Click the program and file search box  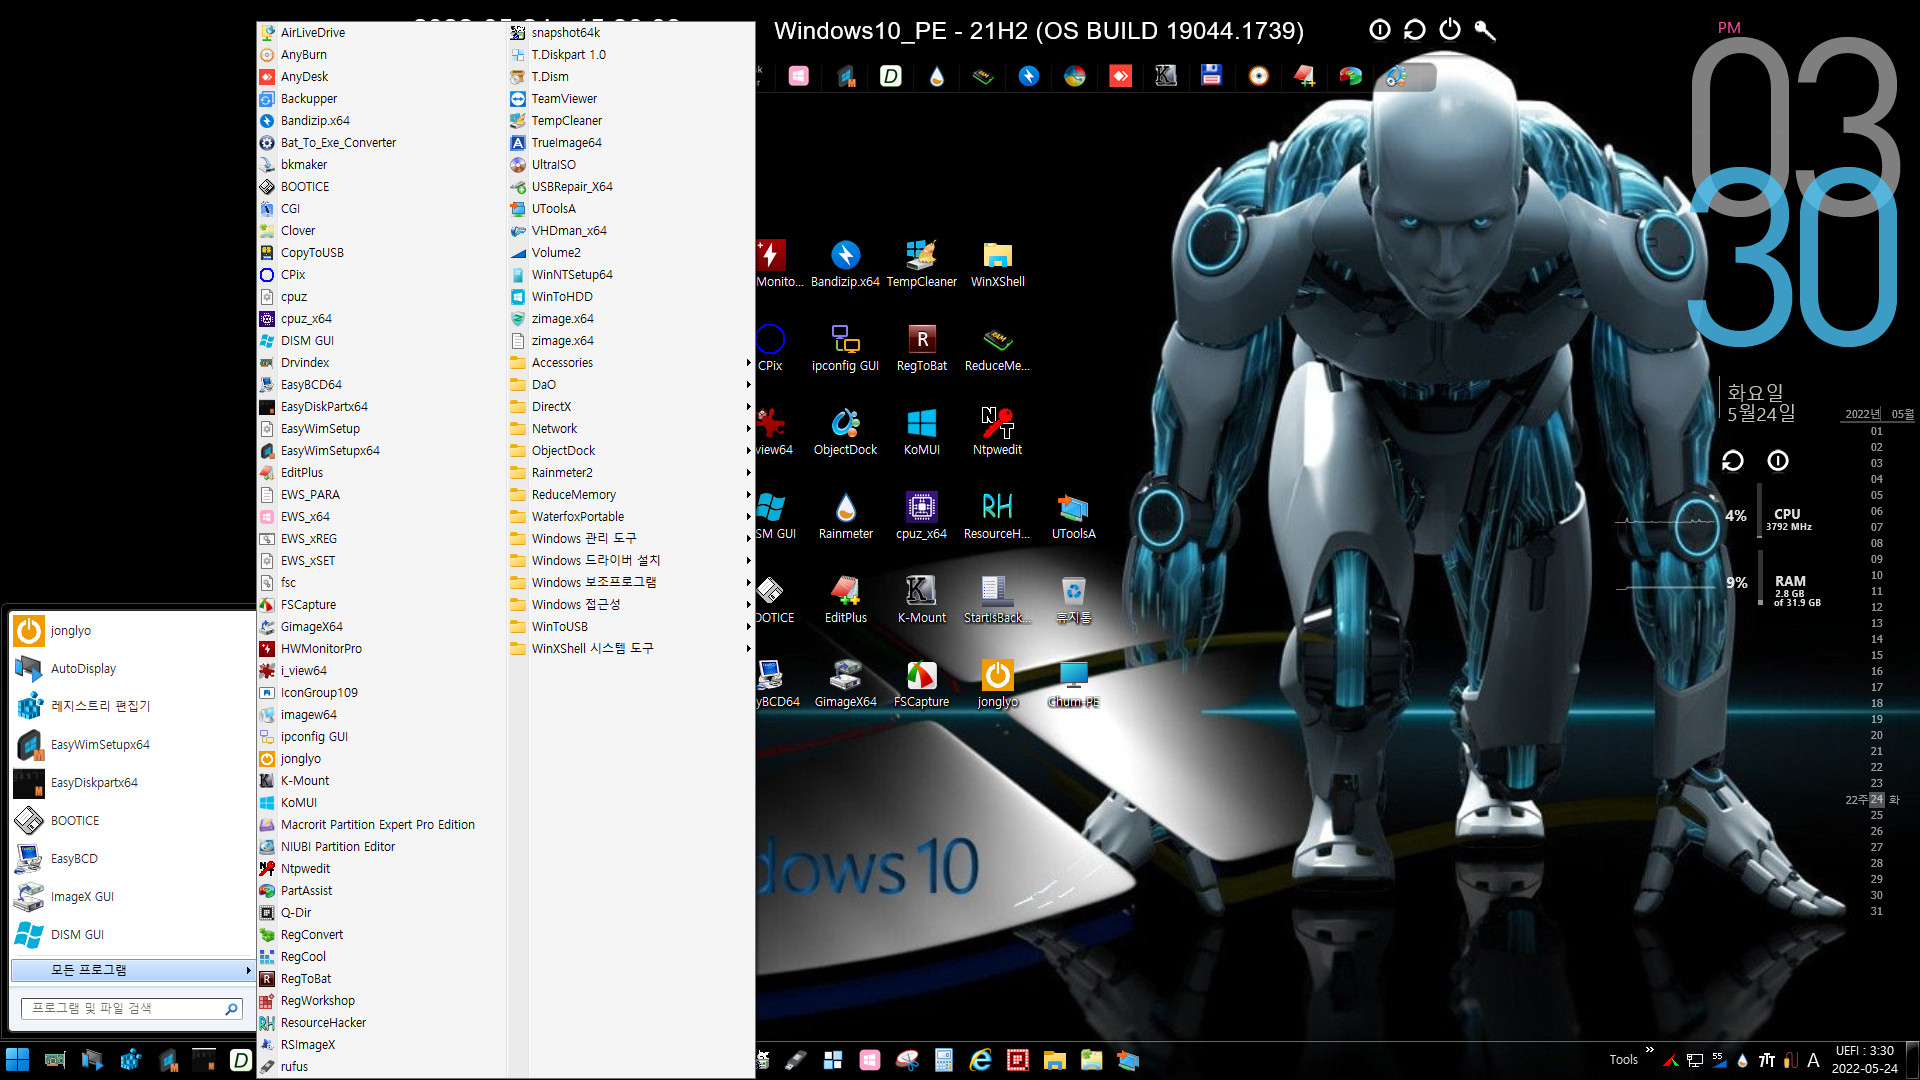tap(131, 1009)
